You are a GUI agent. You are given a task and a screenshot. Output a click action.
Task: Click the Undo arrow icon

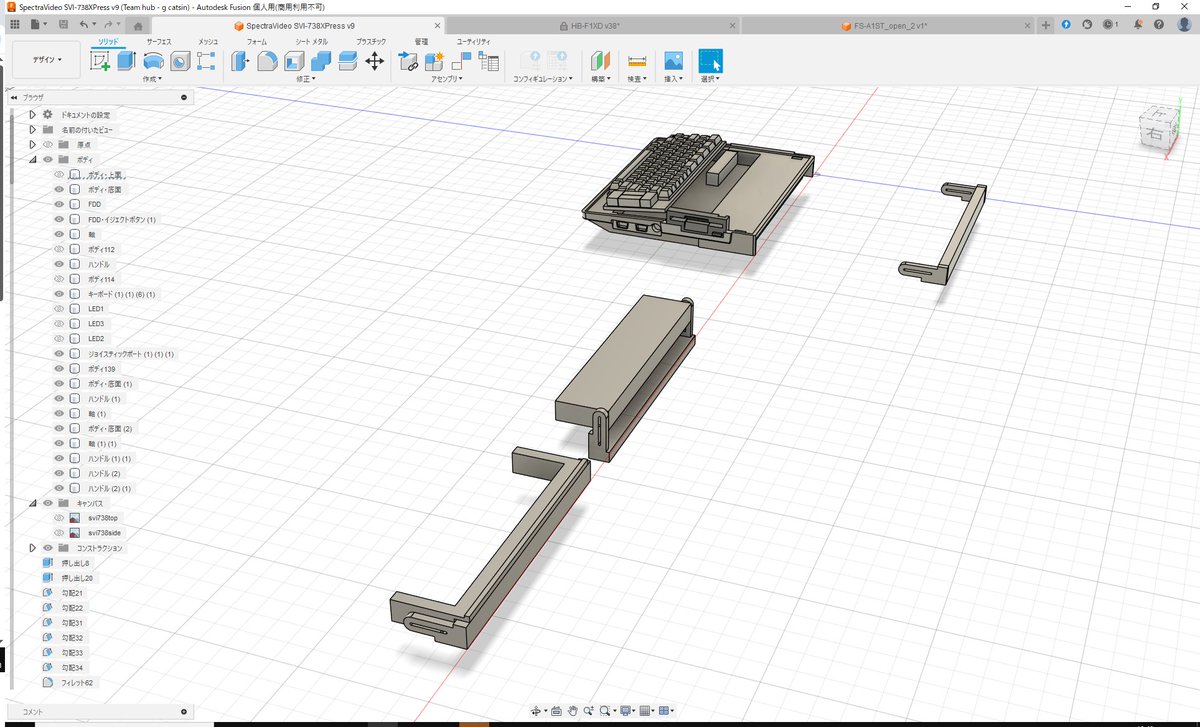pos(83,23)
